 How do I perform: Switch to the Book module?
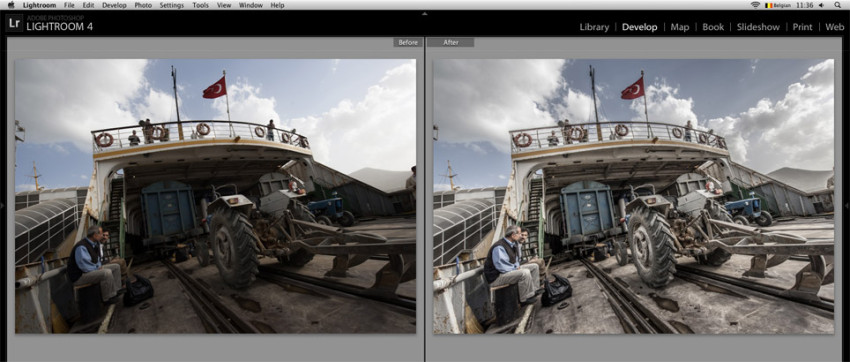(x=713, y=27)
